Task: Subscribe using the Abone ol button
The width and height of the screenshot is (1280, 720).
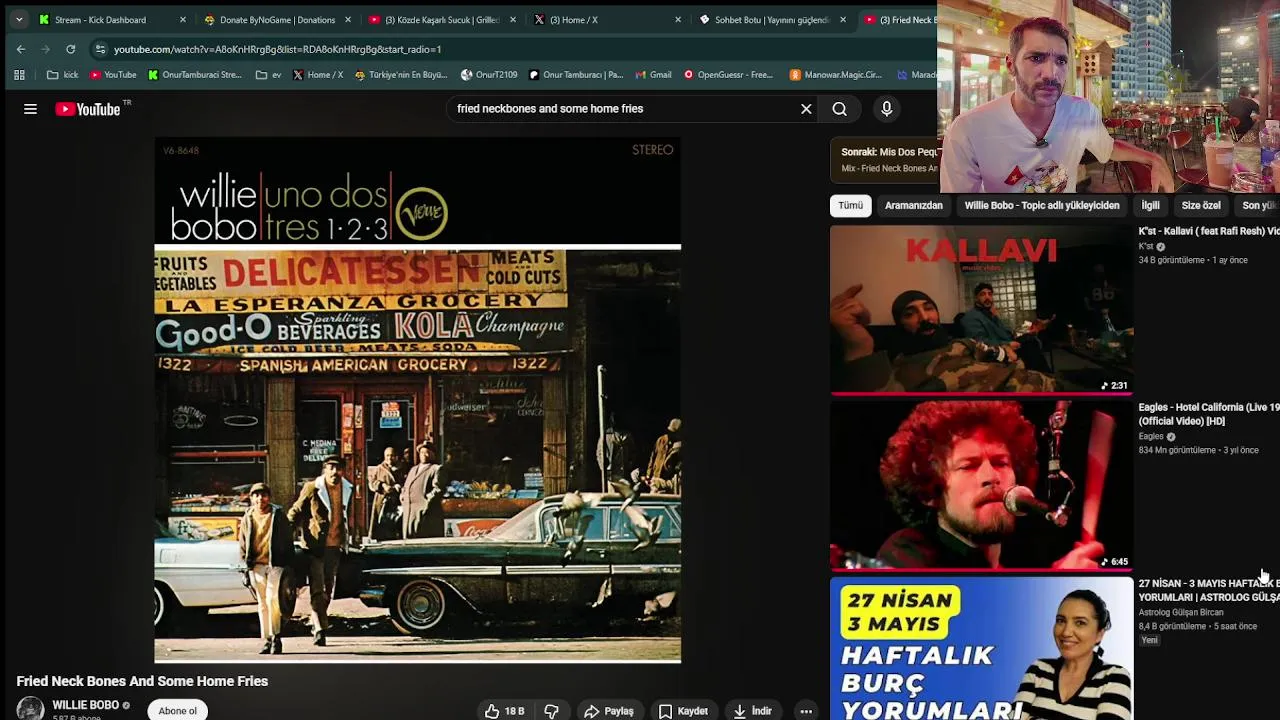Action: click(x=177, y=711)
